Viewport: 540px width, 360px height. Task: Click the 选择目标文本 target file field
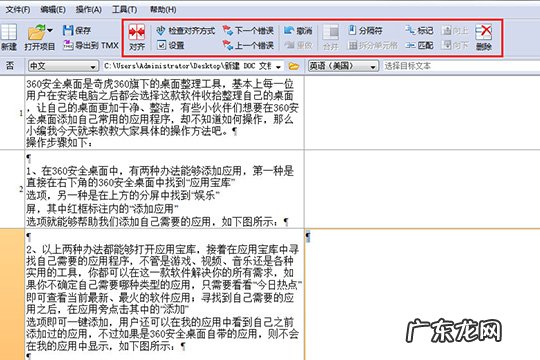(461, 66)
